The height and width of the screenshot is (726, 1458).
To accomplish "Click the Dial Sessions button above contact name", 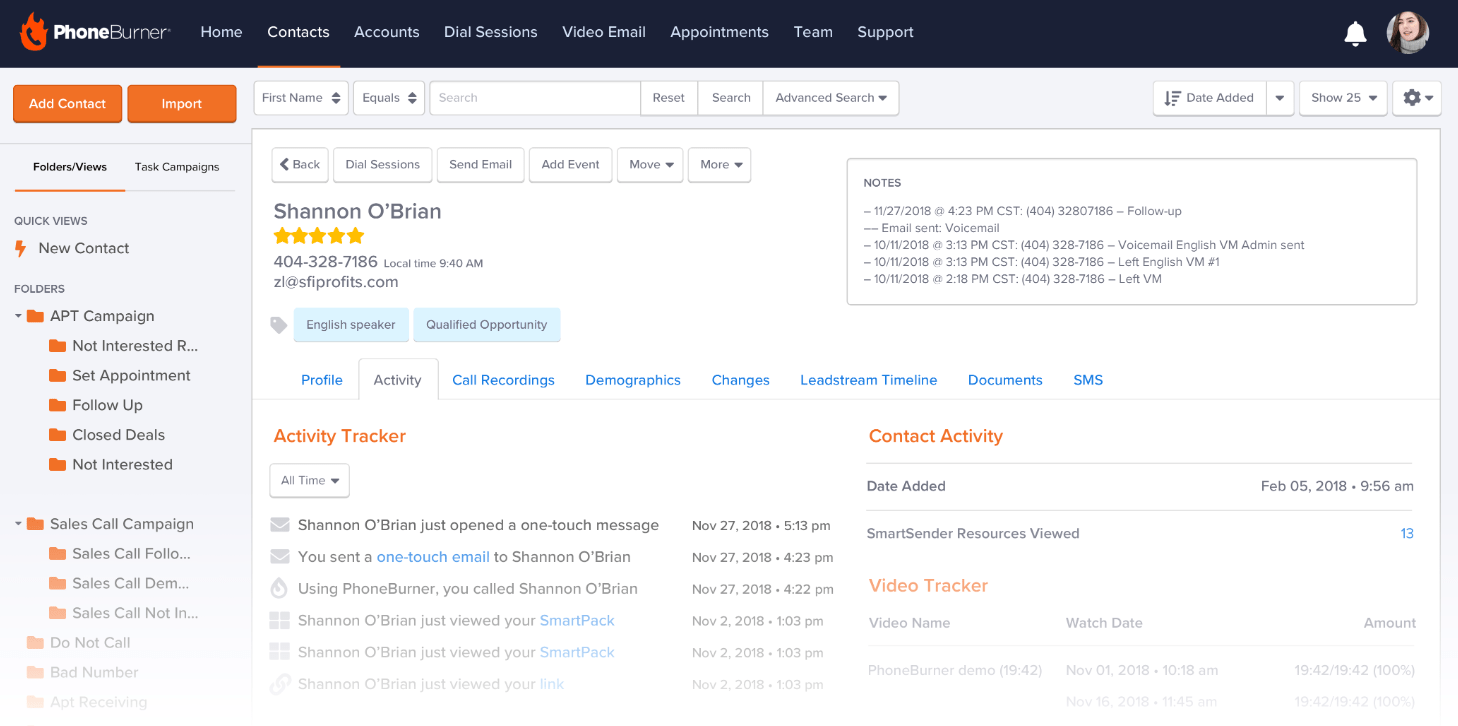I will tap(383, 165).
